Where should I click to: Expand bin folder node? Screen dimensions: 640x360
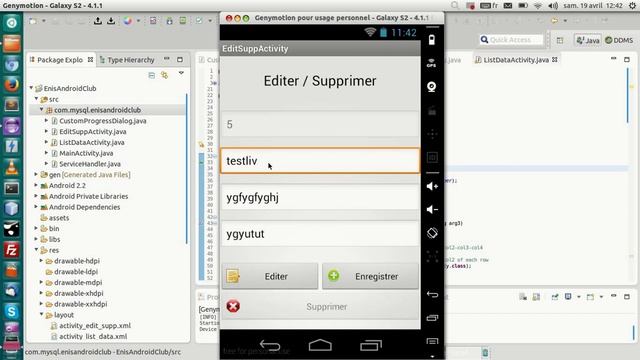[36, 229]
